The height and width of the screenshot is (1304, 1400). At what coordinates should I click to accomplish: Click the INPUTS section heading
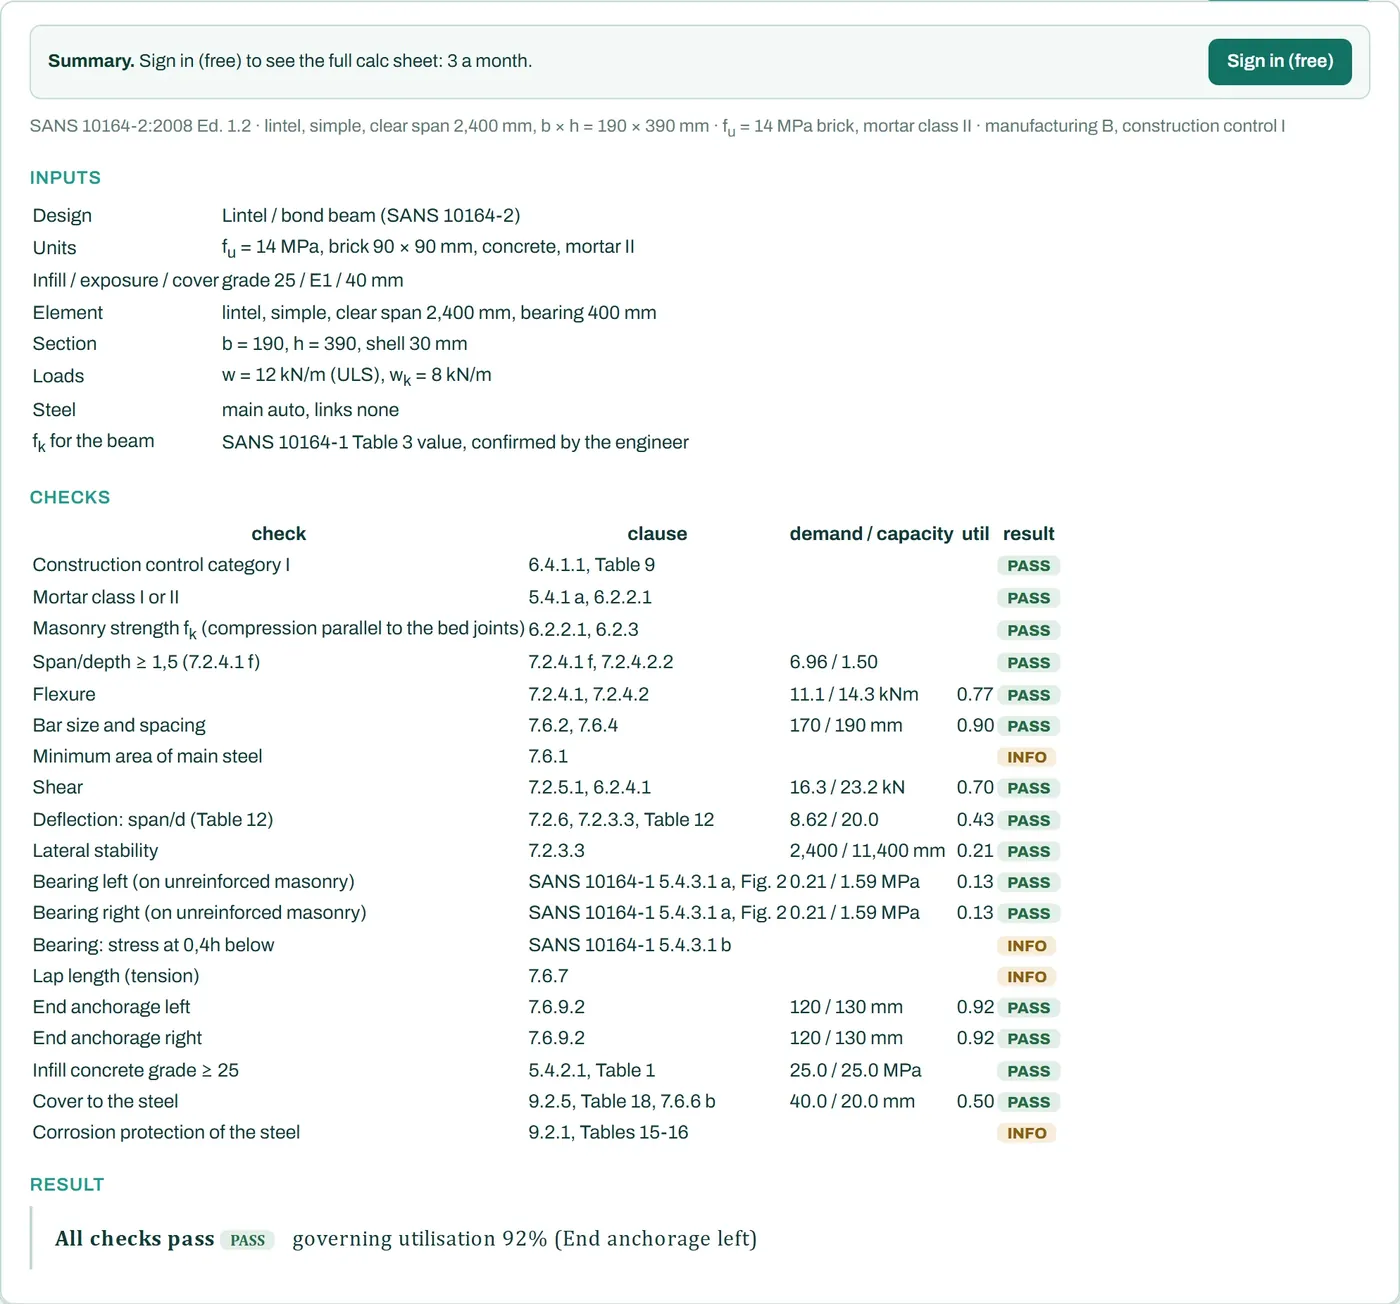pyautogui.click(x=65, y=178)
